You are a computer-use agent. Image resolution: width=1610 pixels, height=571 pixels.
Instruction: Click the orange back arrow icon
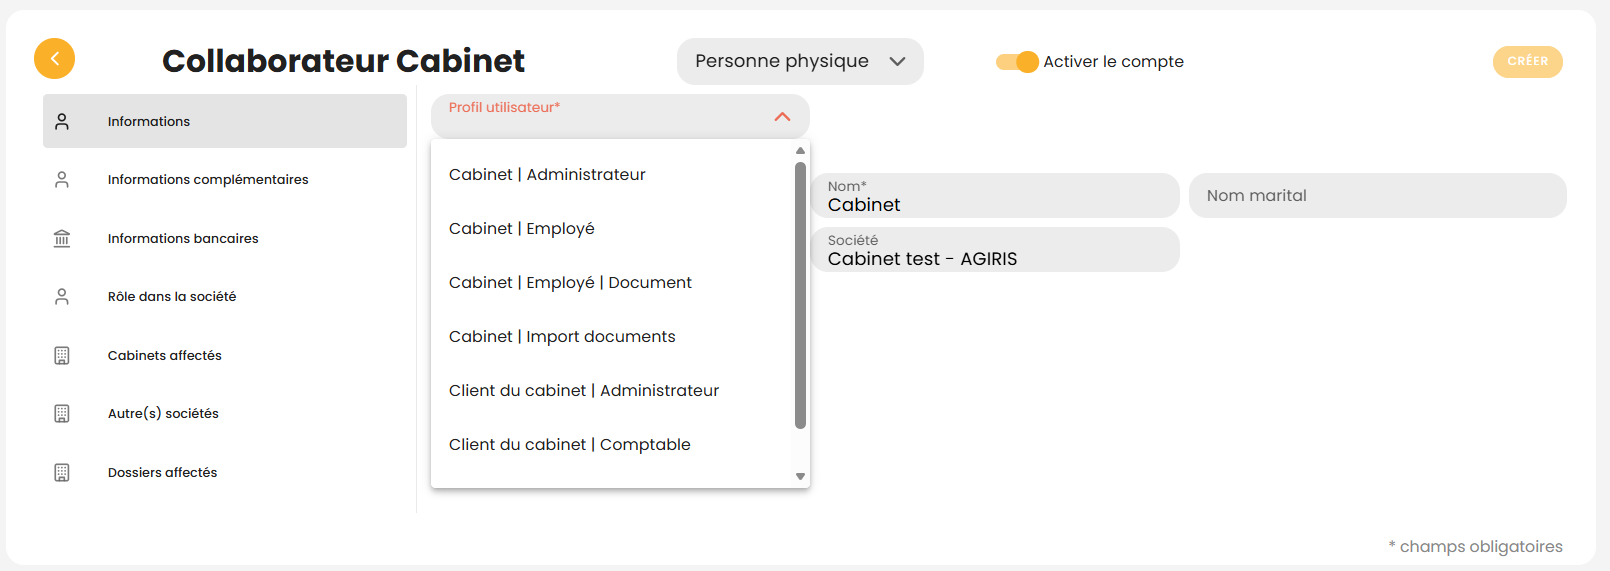pos(55,59)
